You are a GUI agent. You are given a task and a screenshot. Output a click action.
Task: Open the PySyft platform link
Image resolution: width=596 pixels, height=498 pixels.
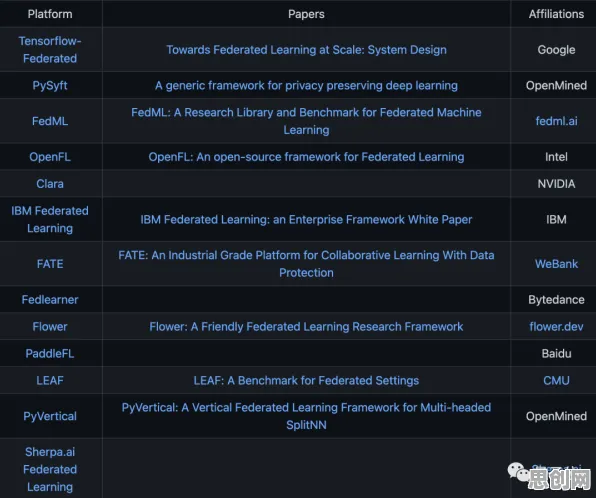[50, 85]
